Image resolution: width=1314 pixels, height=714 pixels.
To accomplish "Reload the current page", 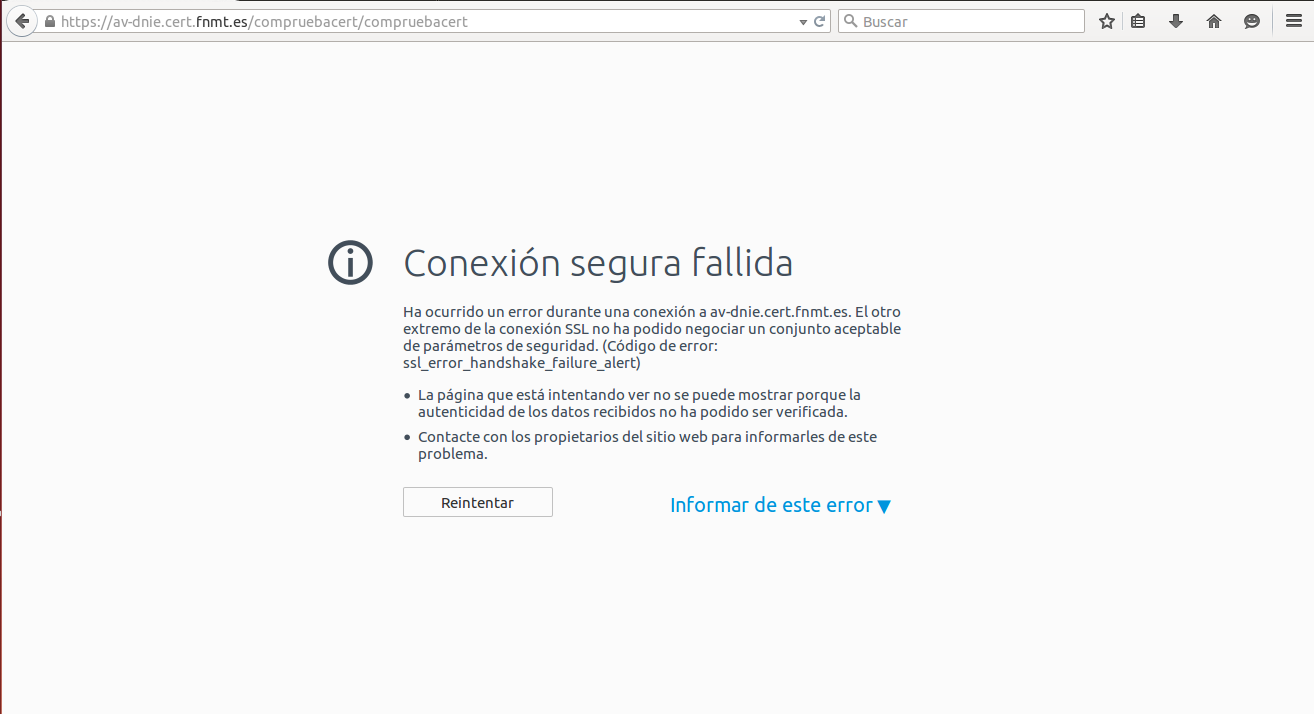I will (819, 20).
